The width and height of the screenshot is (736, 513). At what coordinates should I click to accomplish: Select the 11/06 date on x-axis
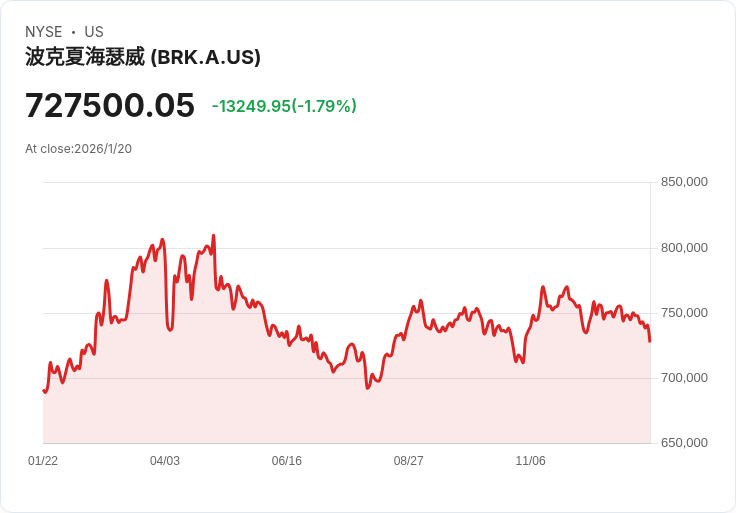pyautogui.click(x=530, y=461)
